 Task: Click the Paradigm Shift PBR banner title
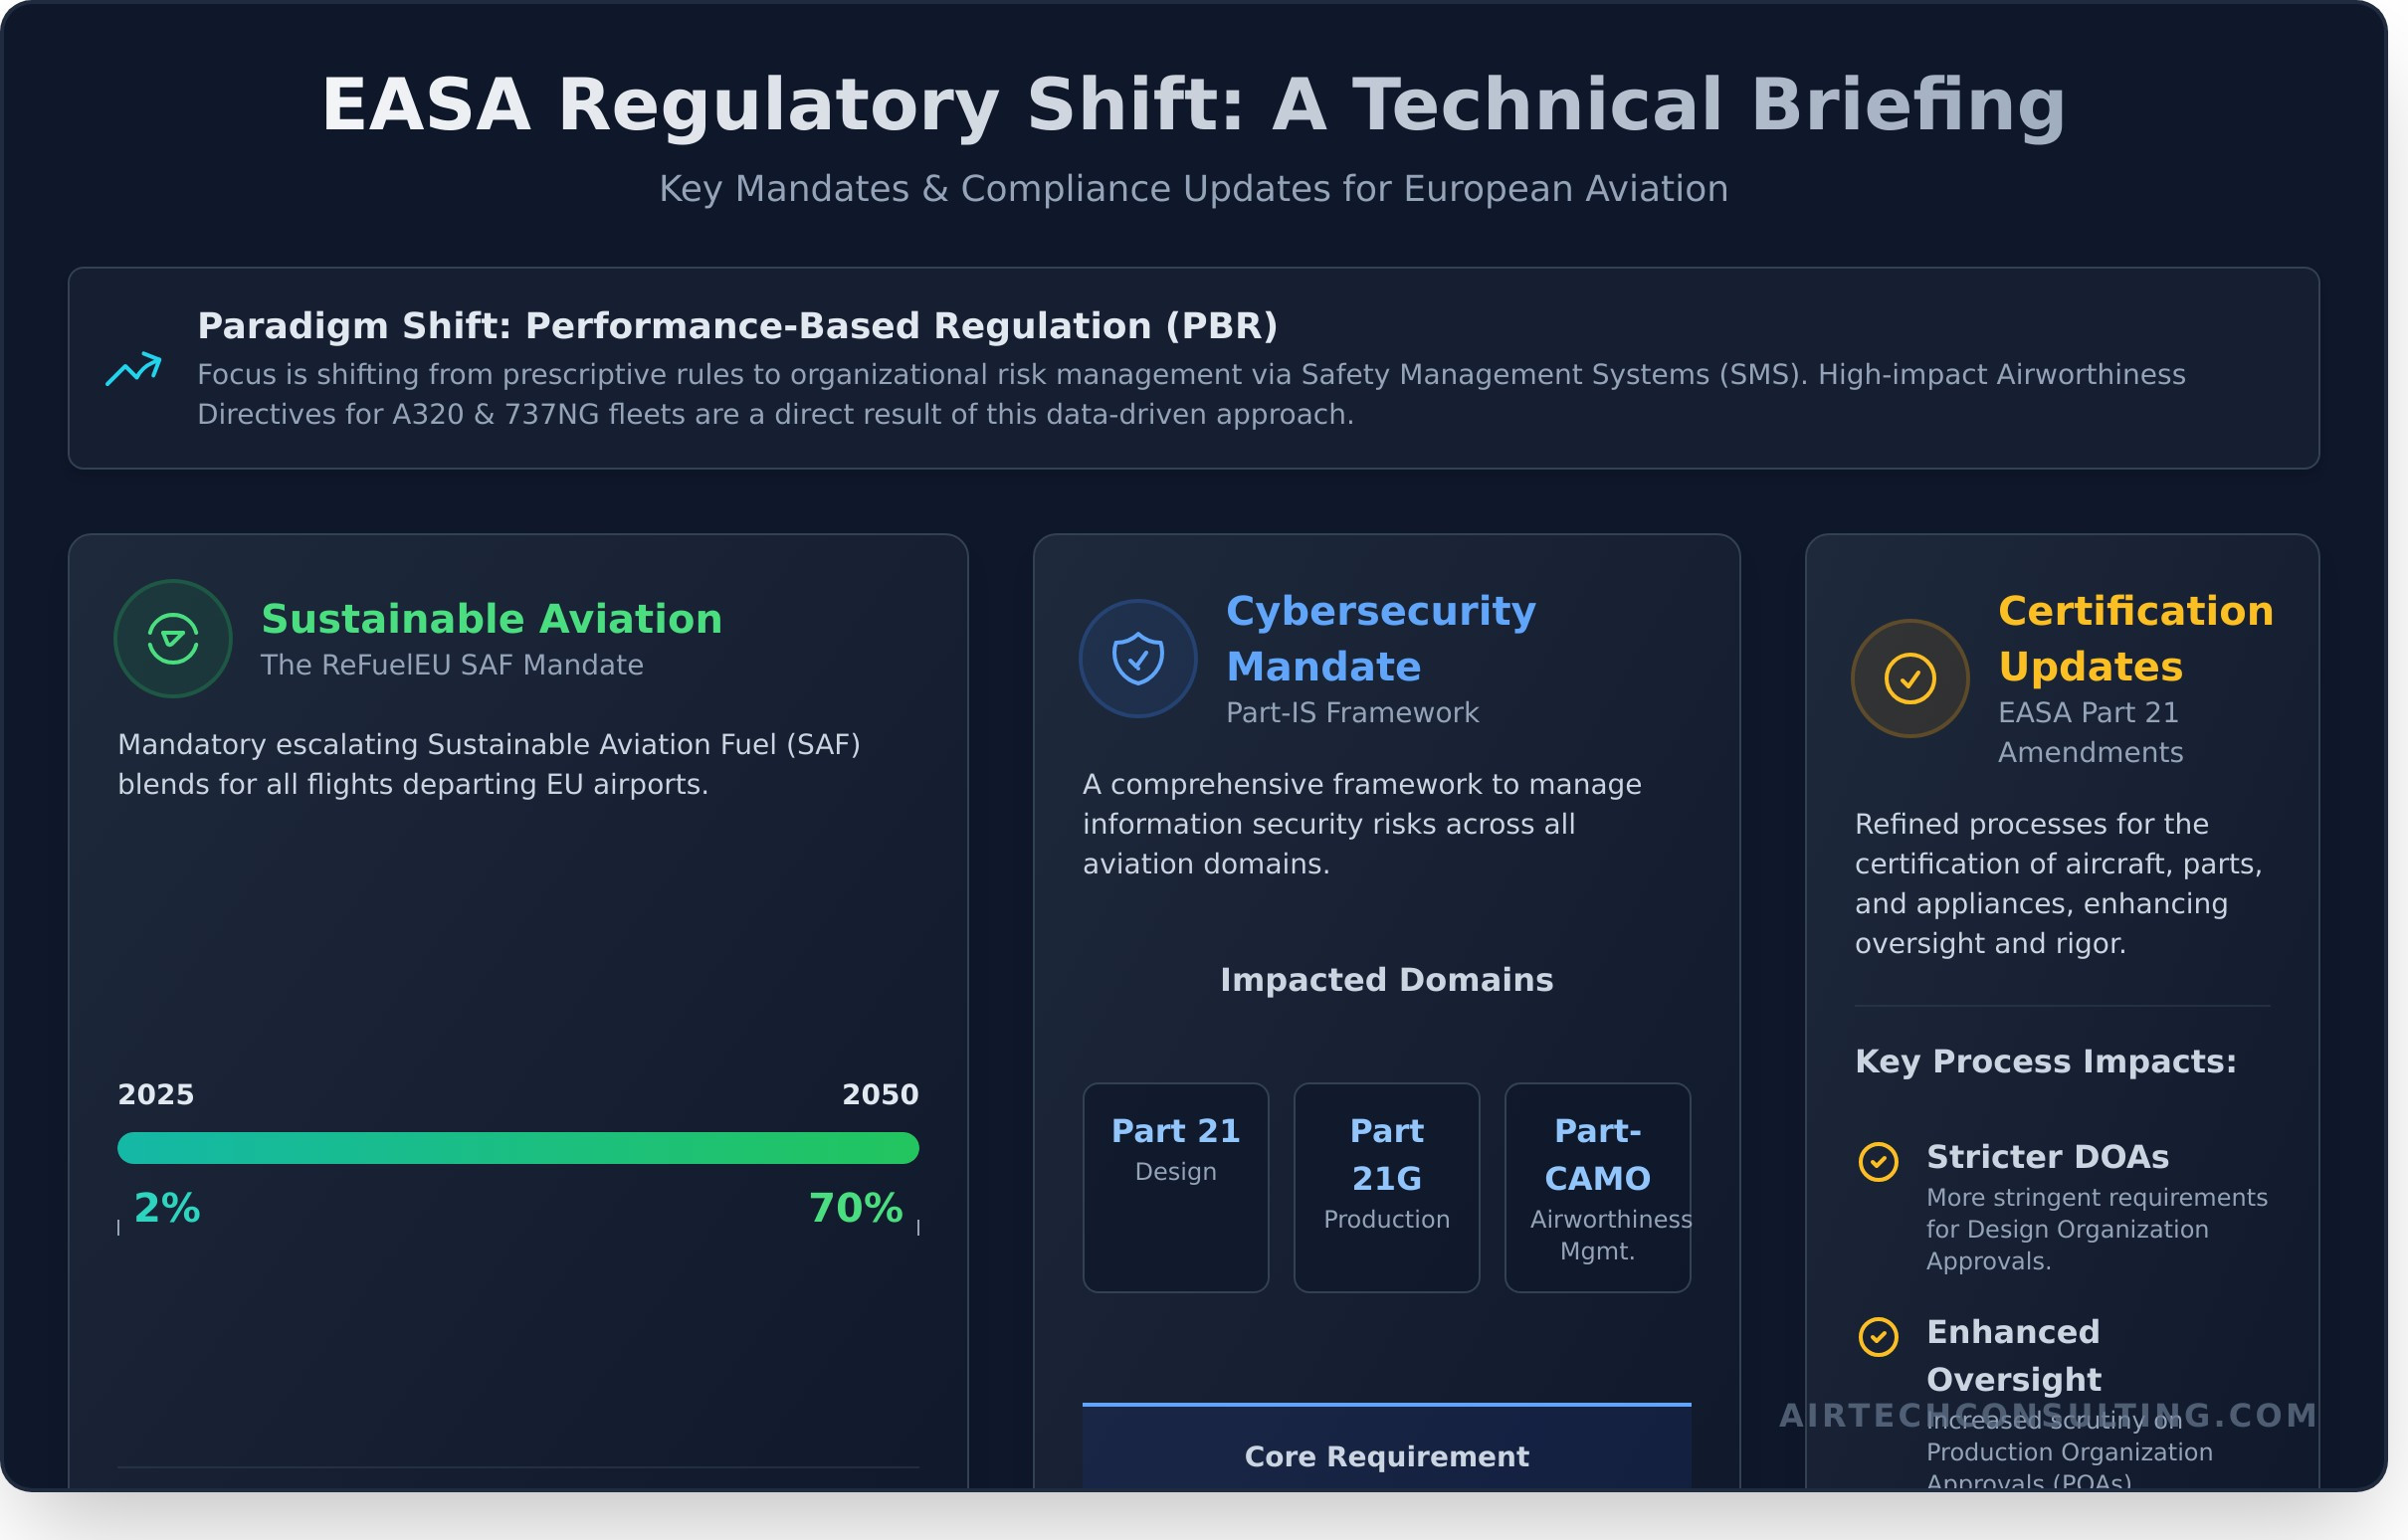point(737,326)
